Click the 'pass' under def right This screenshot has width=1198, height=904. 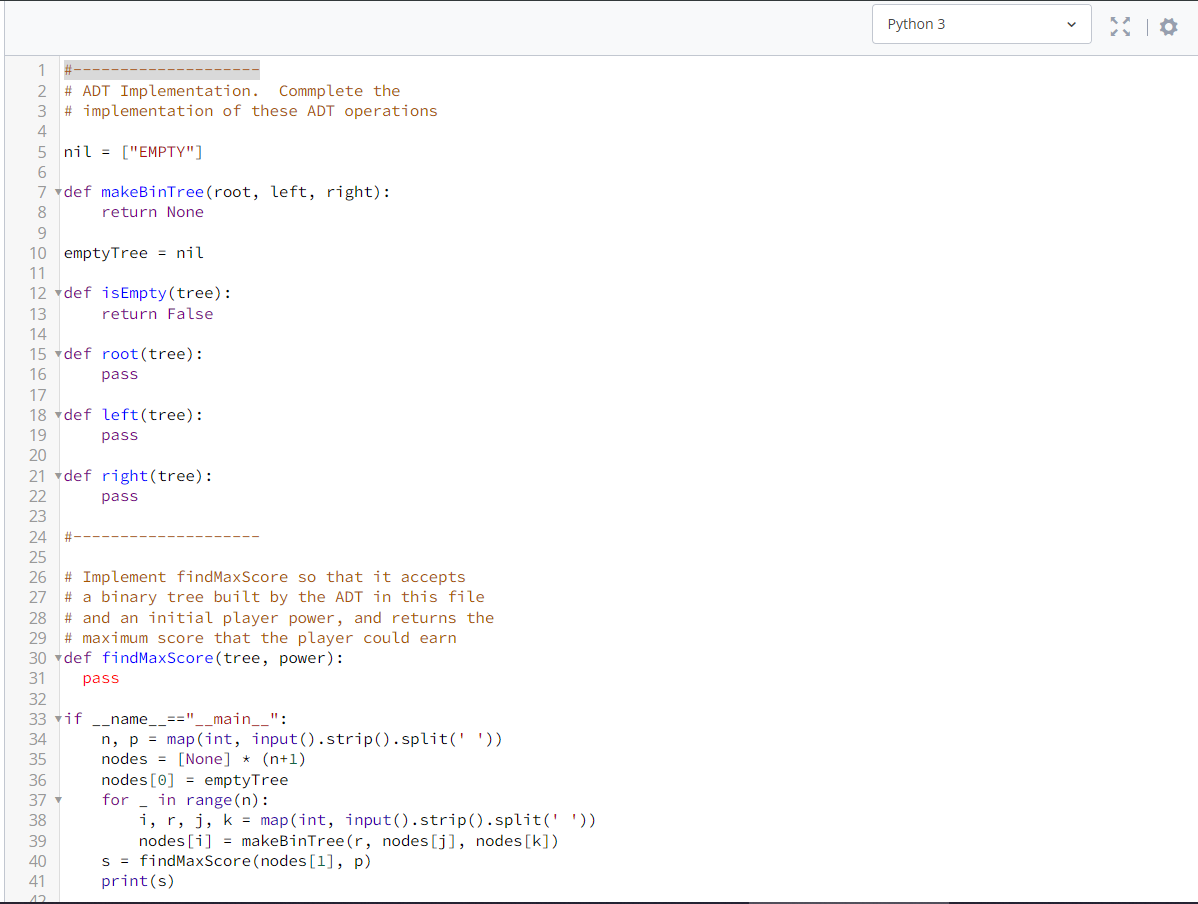tap(120, 497)
